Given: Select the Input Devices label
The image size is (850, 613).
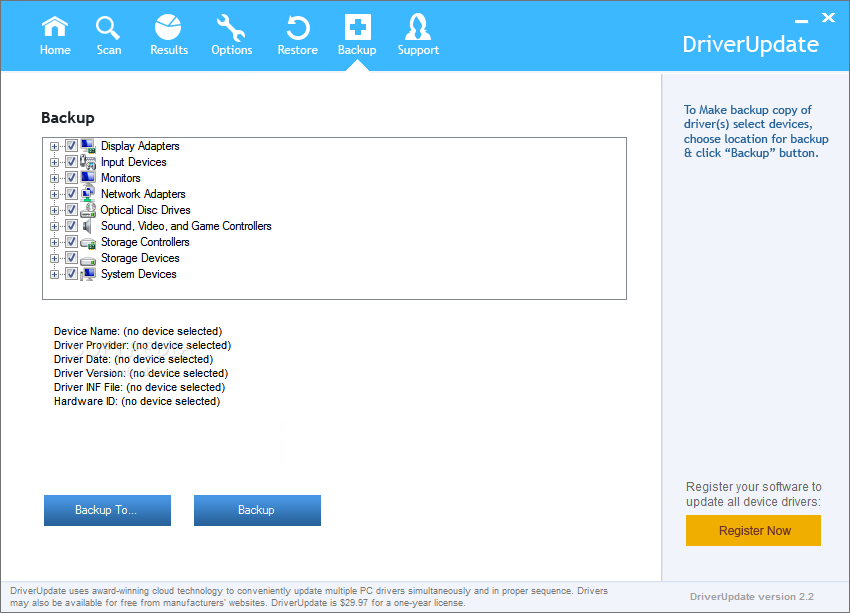Looking at the screenshot, I should [x=133, y=162].
